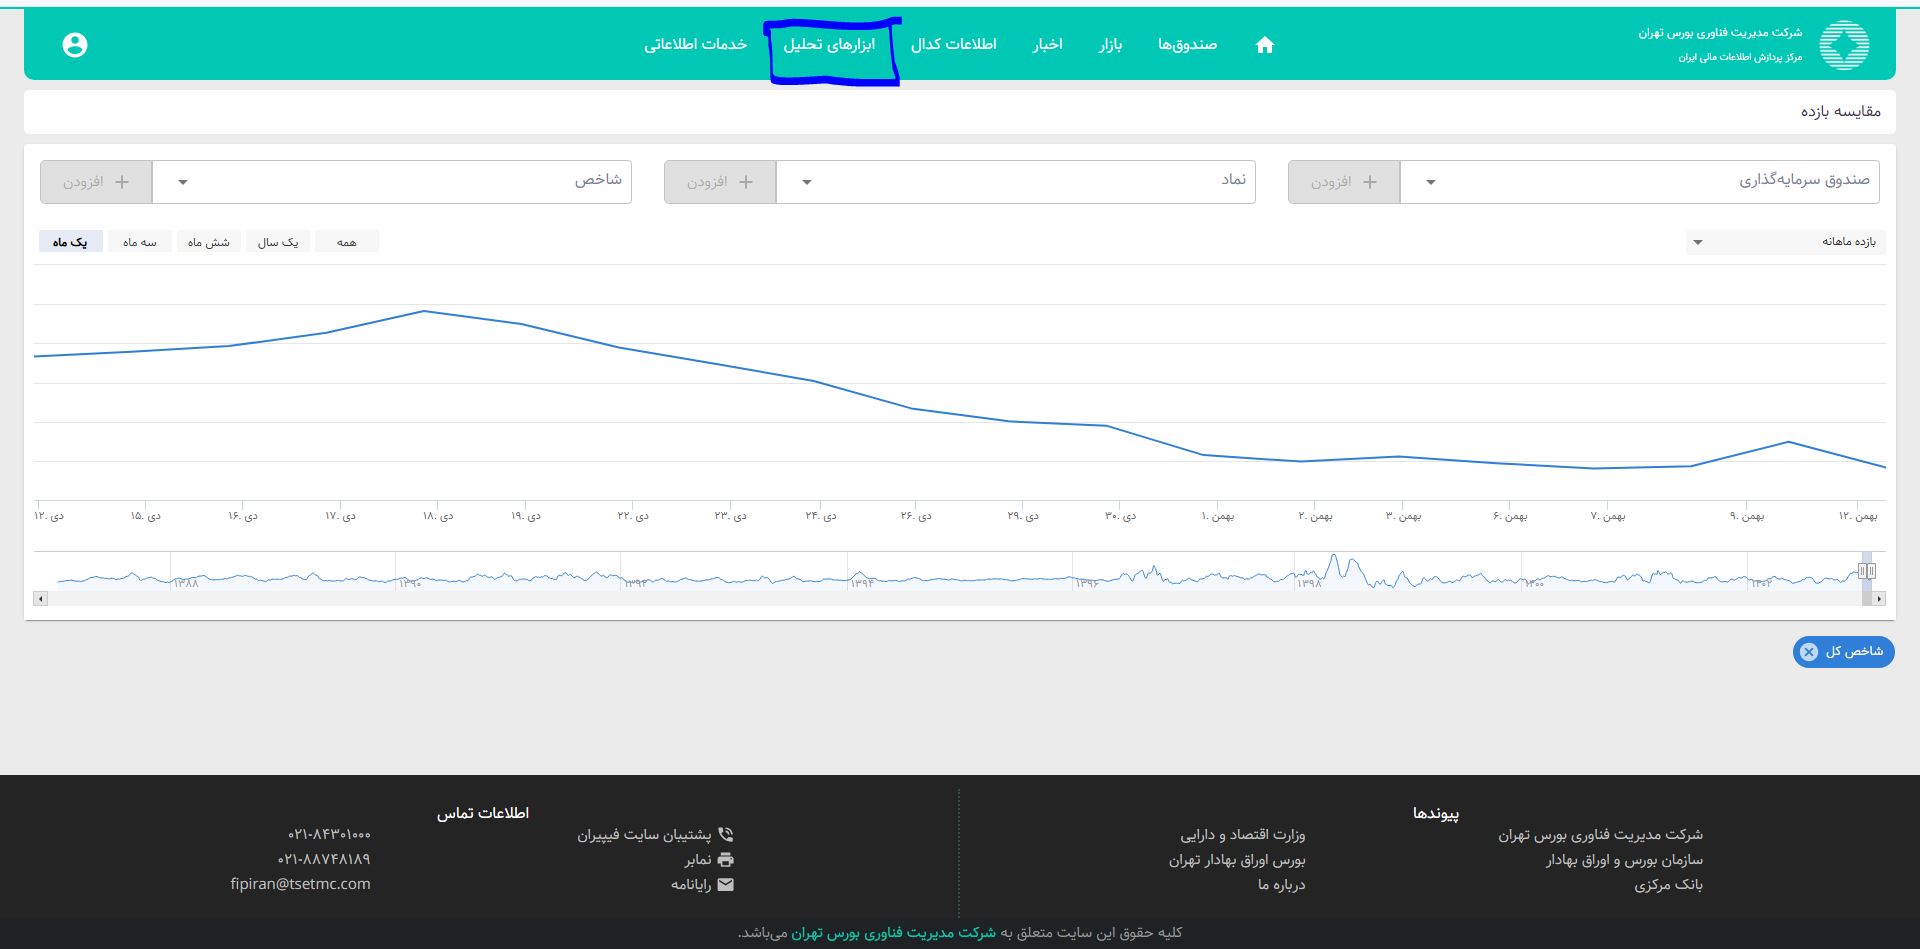Click the fax number ۰۲۱-۸۸۷۴۸۱۸۹

pos(324,859)
